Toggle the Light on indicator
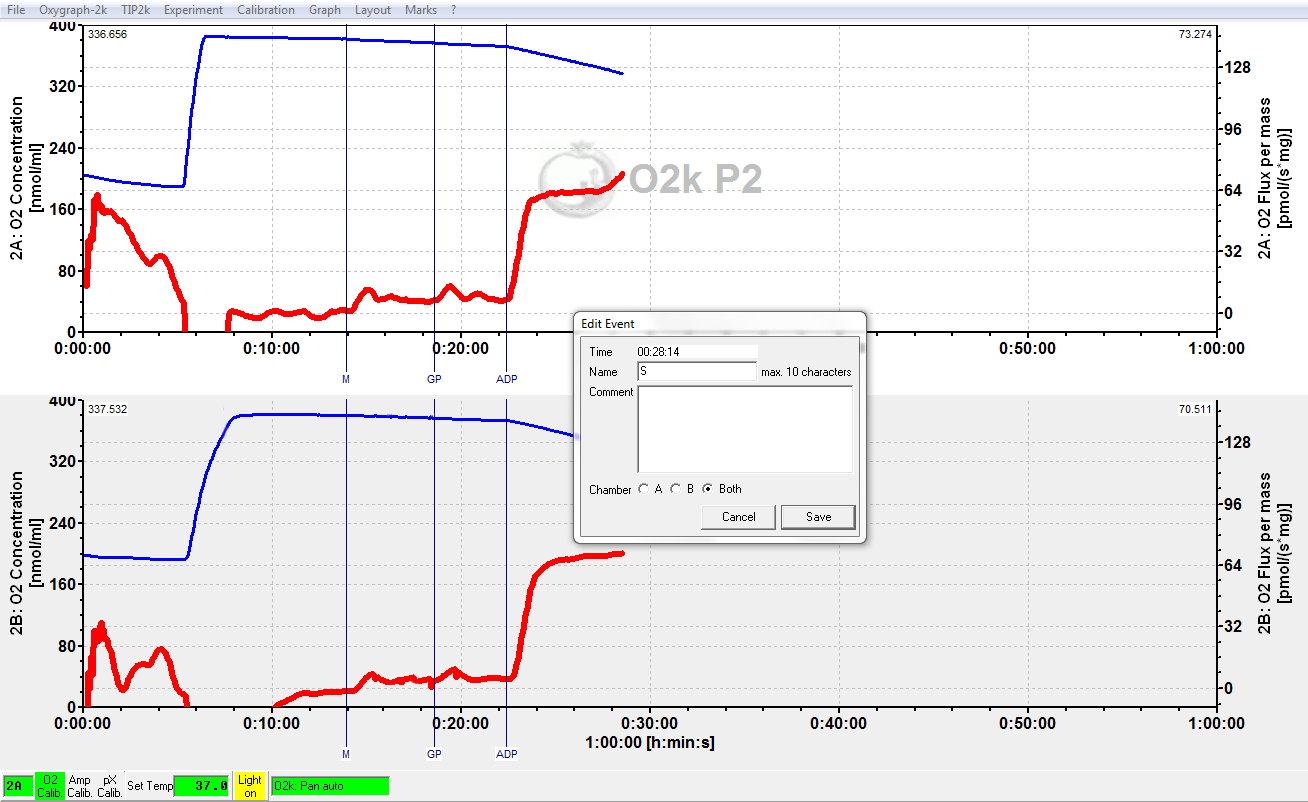This screenshot has width=1308, height=802. [x=250, y=786]
